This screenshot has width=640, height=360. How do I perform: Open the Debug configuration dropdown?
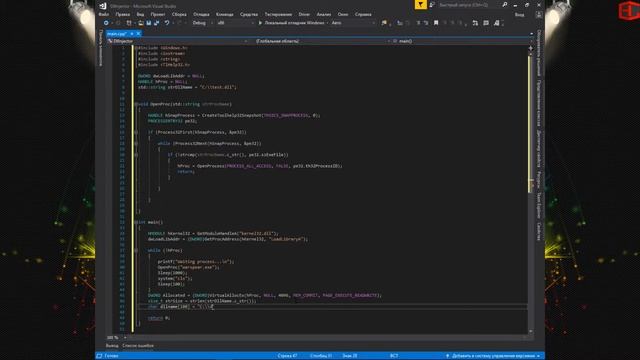click(203, 23)
